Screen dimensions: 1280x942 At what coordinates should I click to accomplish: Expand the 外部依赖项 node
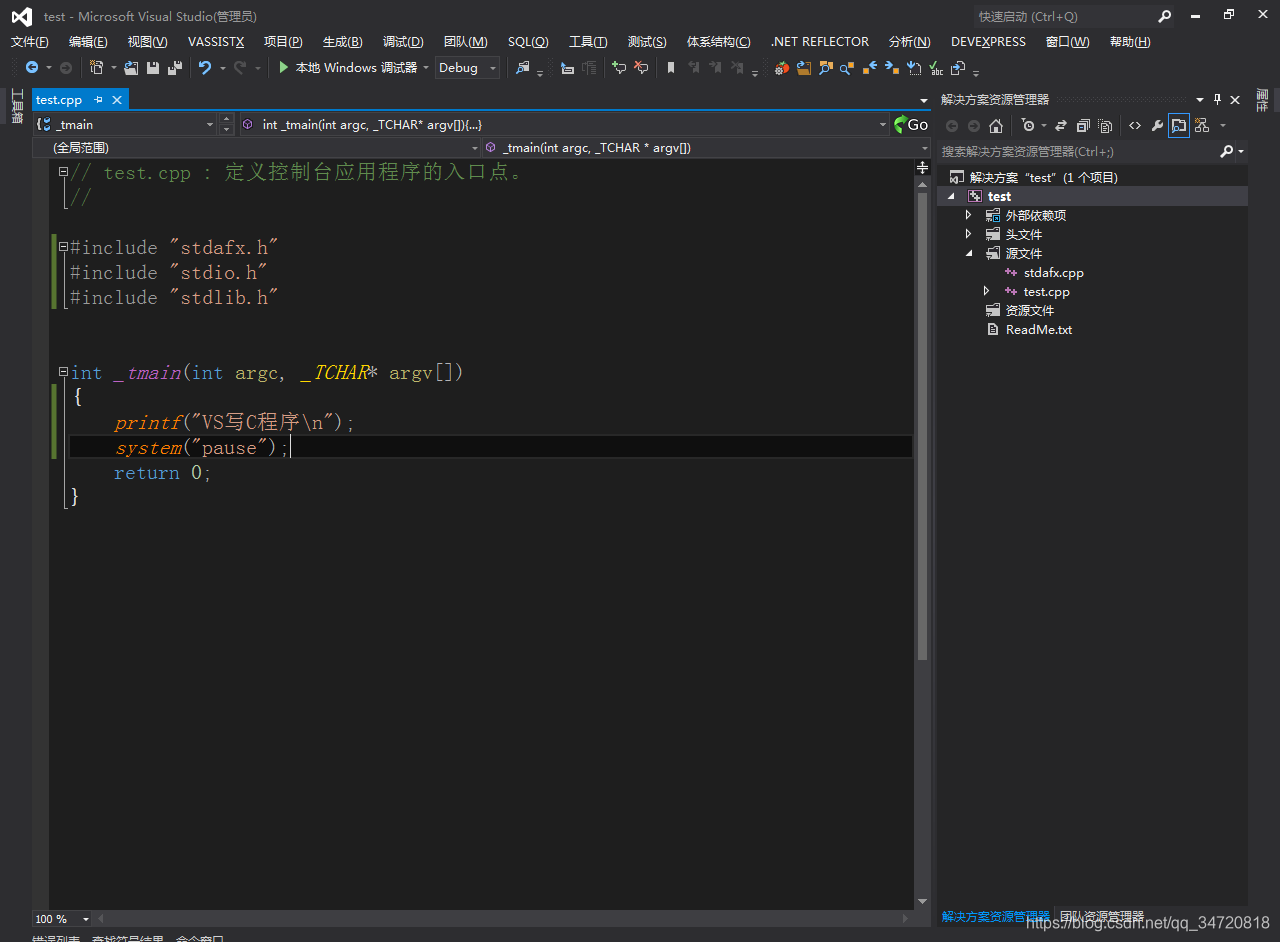(968, 215)
